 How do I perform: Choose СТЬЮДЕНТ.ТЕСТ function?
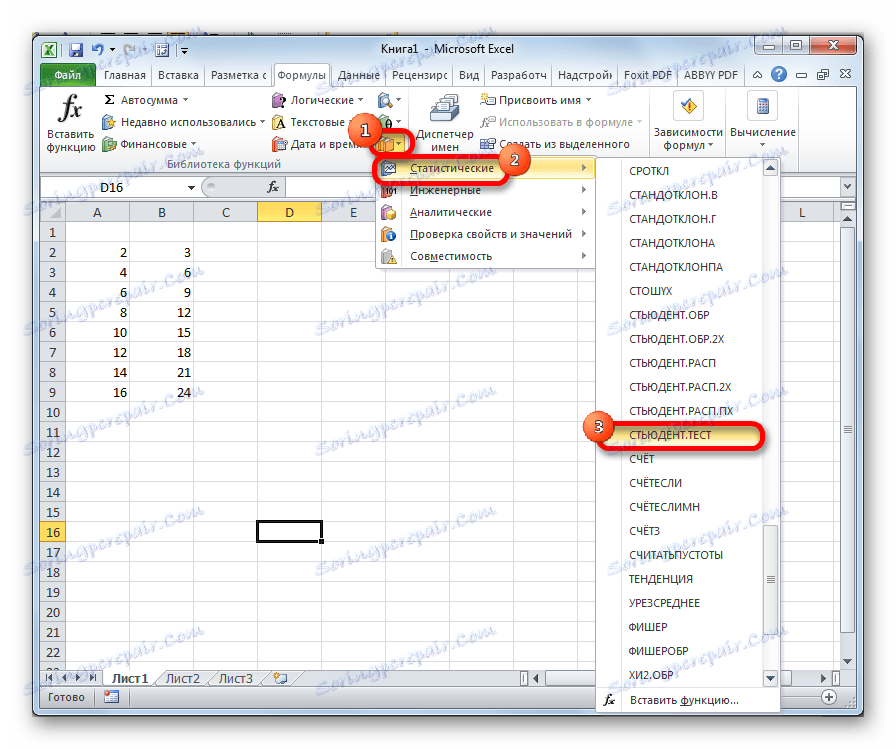pos(680,435)
